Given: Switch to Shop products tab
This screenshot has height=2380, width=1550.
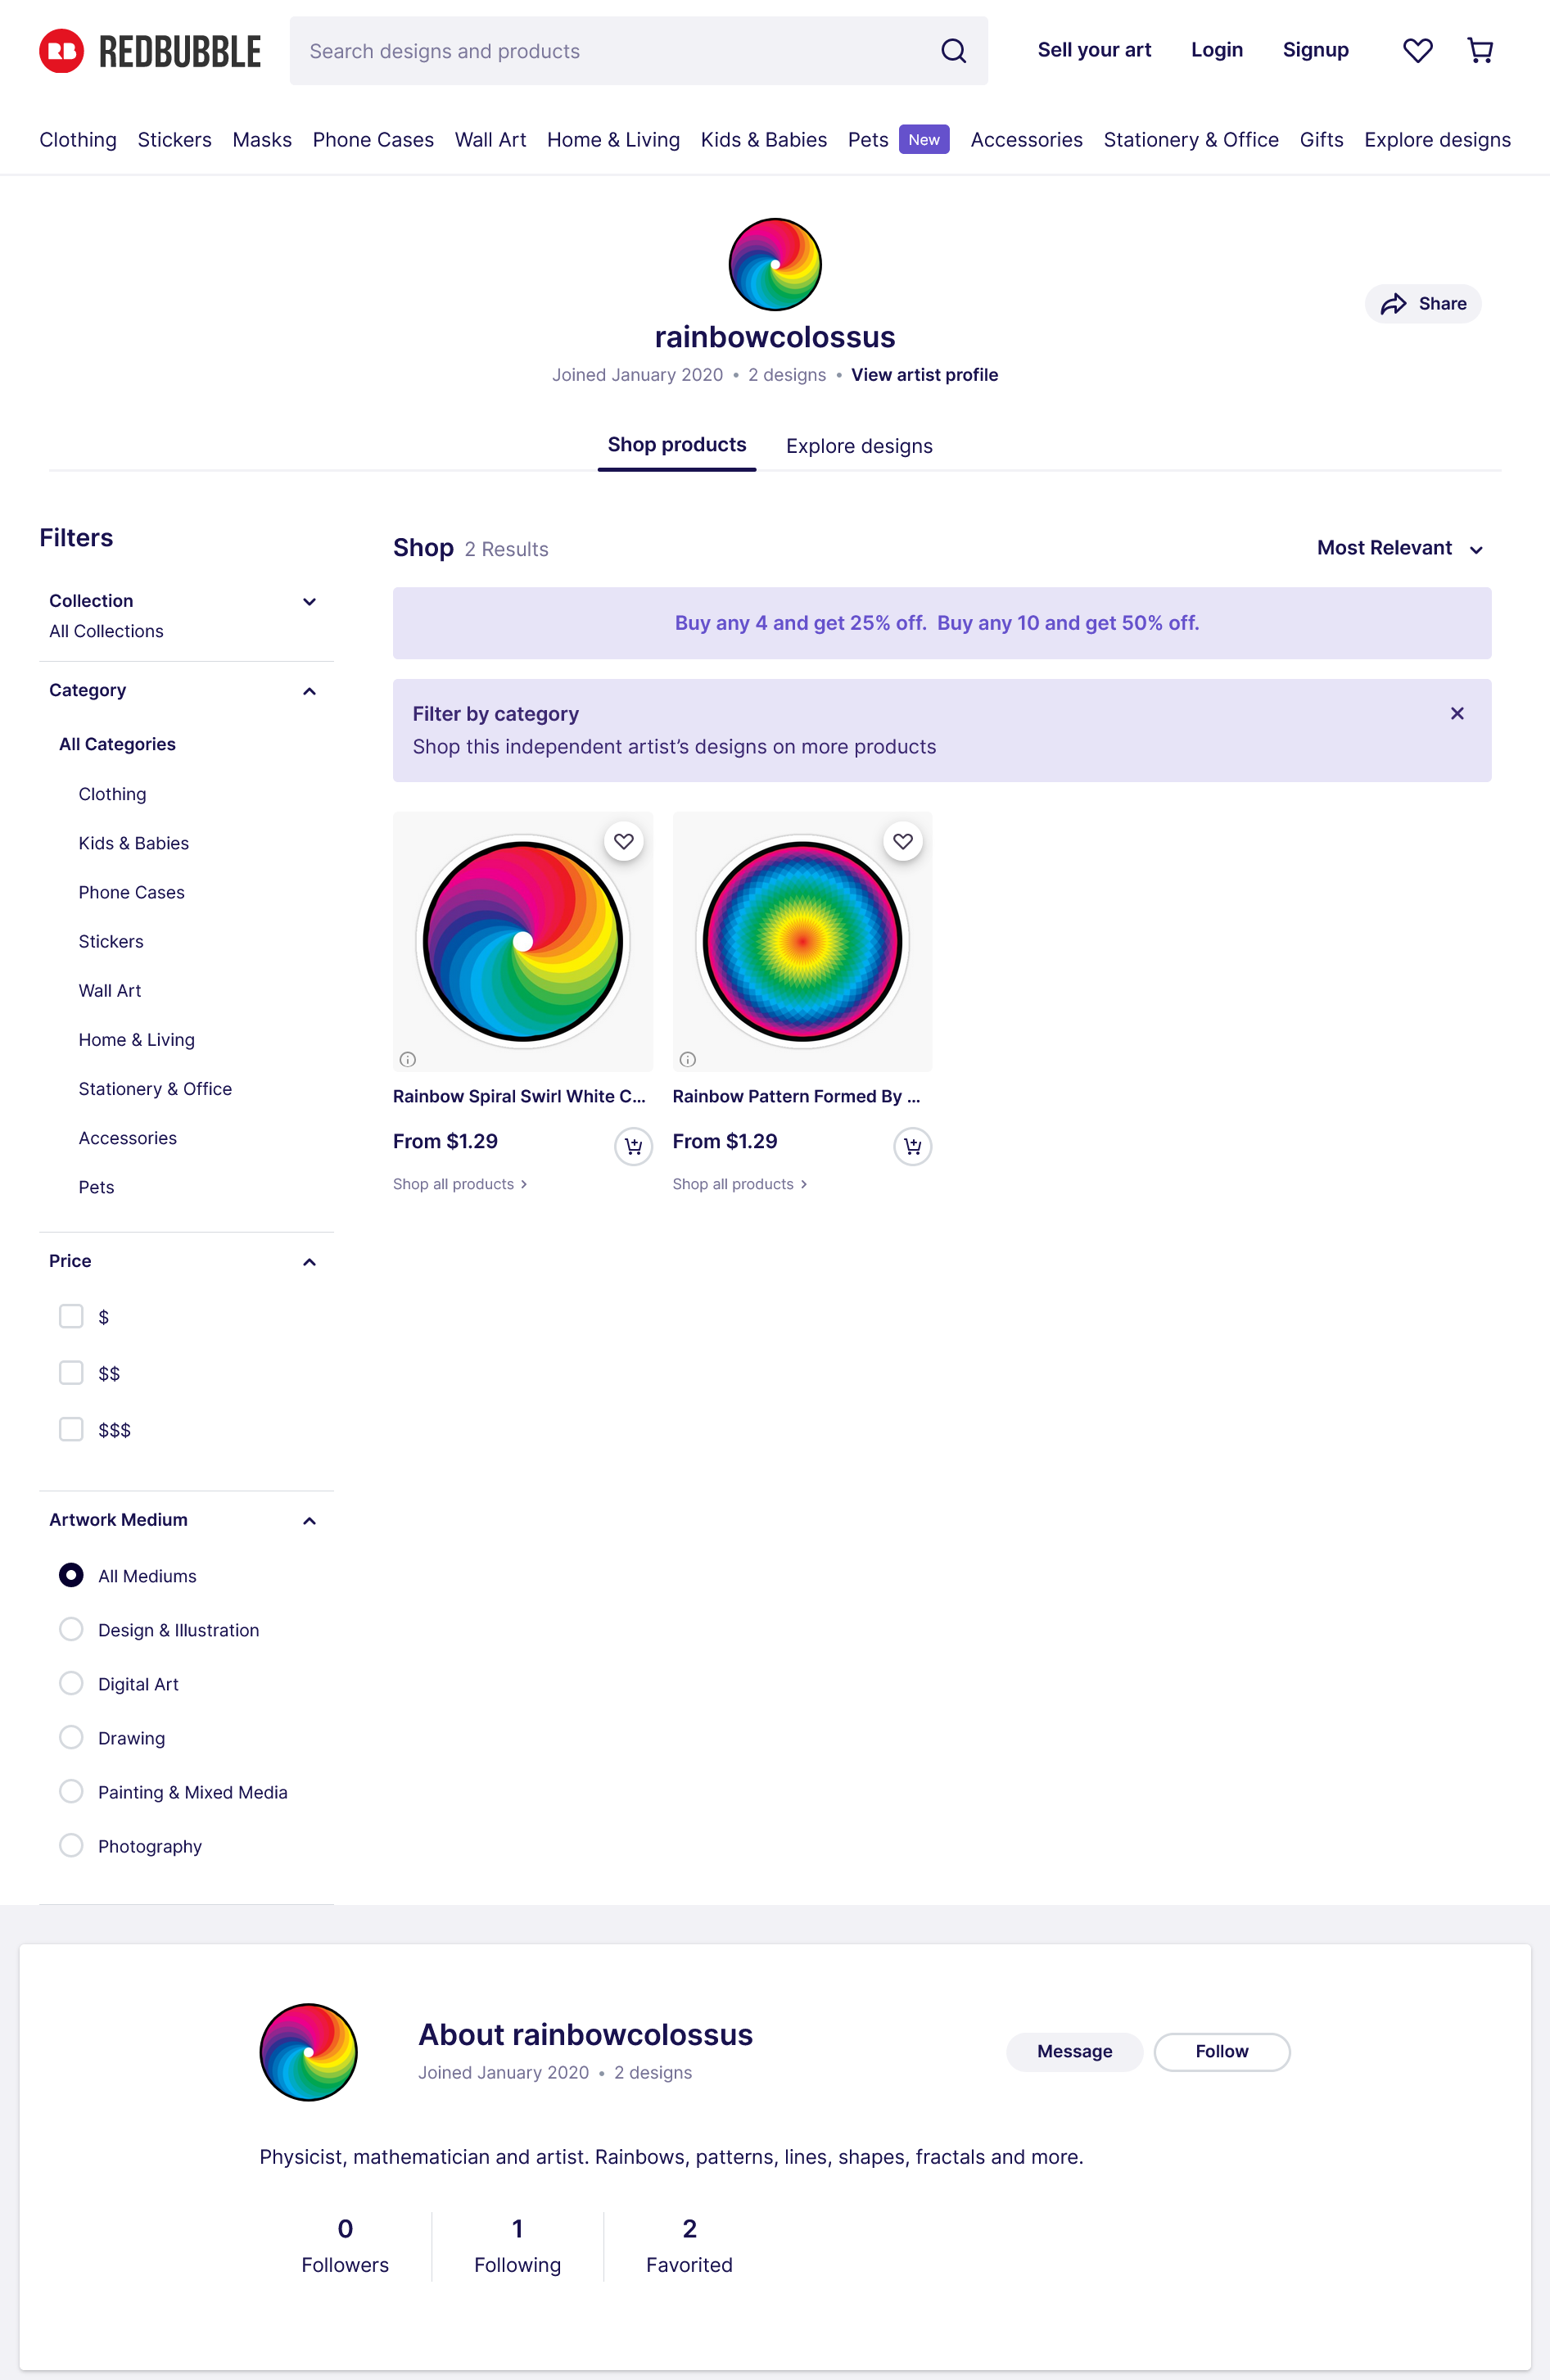Looking at the screenshot, I should pyautogui.click(x=677, y=445).
